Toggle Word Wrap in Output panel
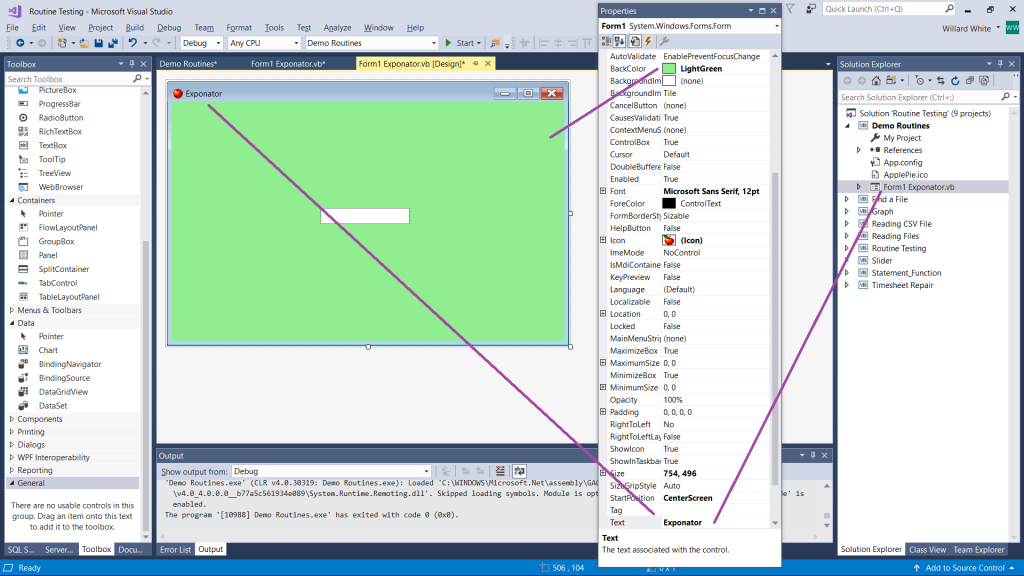1024x576 pixels. [520, 471]
